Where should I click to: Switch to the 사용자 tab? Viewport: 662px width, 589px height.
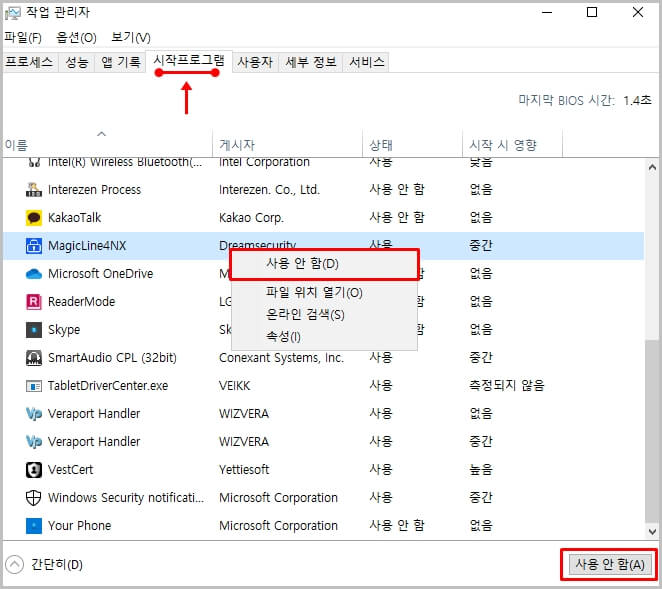tap(255, 62)
